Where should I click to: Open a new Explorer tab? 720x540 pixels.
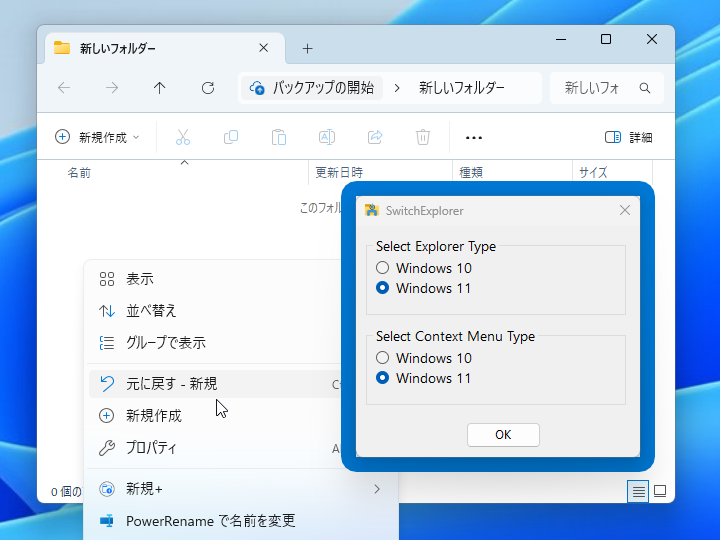tap(308, 48)
